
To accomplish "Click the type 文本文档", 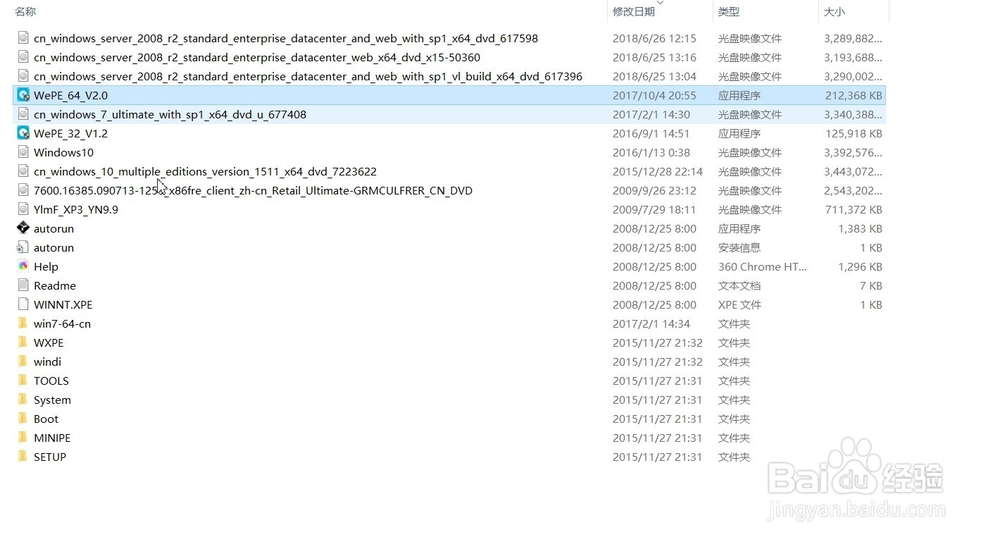I will click(739, 286).
